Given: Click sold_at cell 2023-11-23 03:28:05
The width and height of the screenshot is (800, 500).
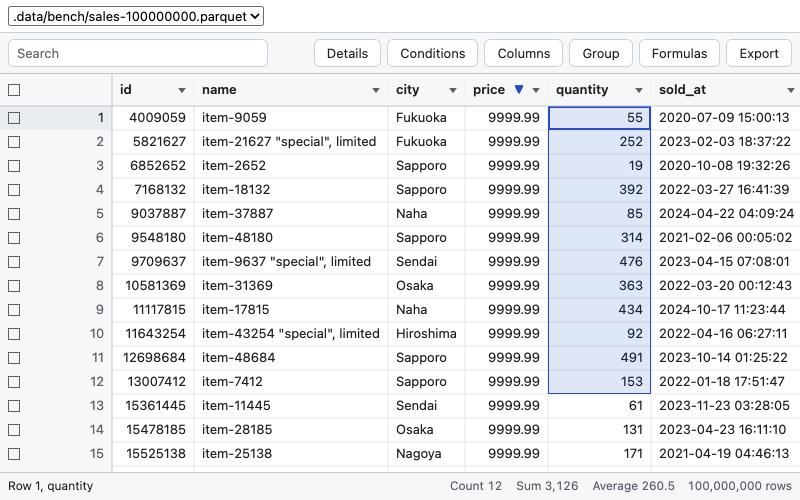Looking at the screenshot, I should pos(725,406).
